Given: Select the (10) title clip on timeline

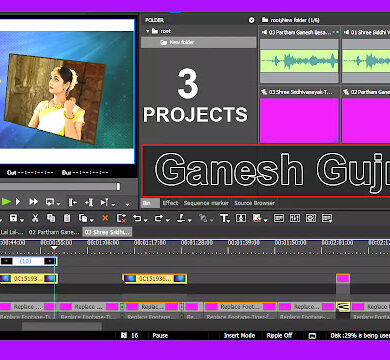Looking at the screenshot, I should pyautogui.click(x=29, y=261).
